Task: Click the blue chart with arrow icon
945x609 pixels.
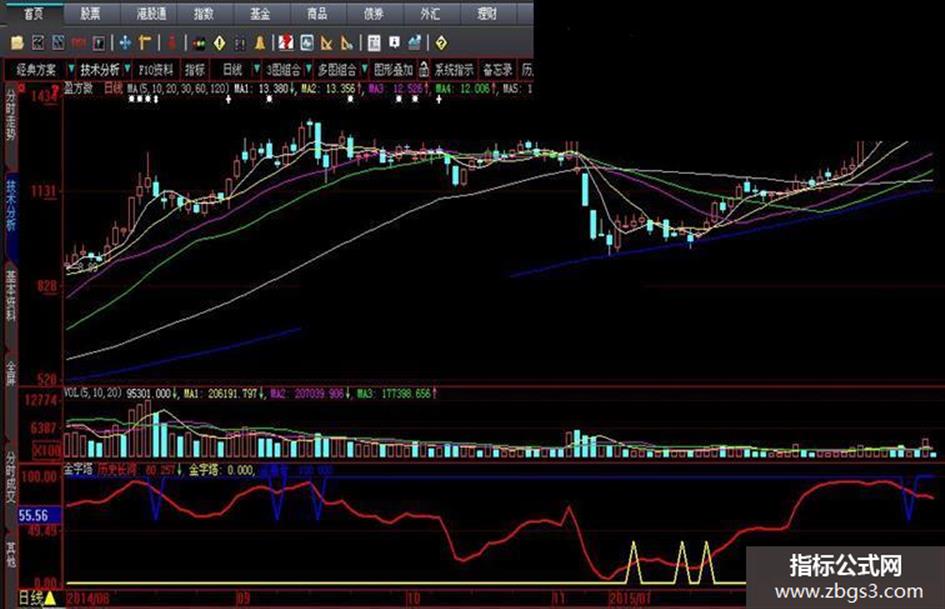Action: (x=415, y=42)
